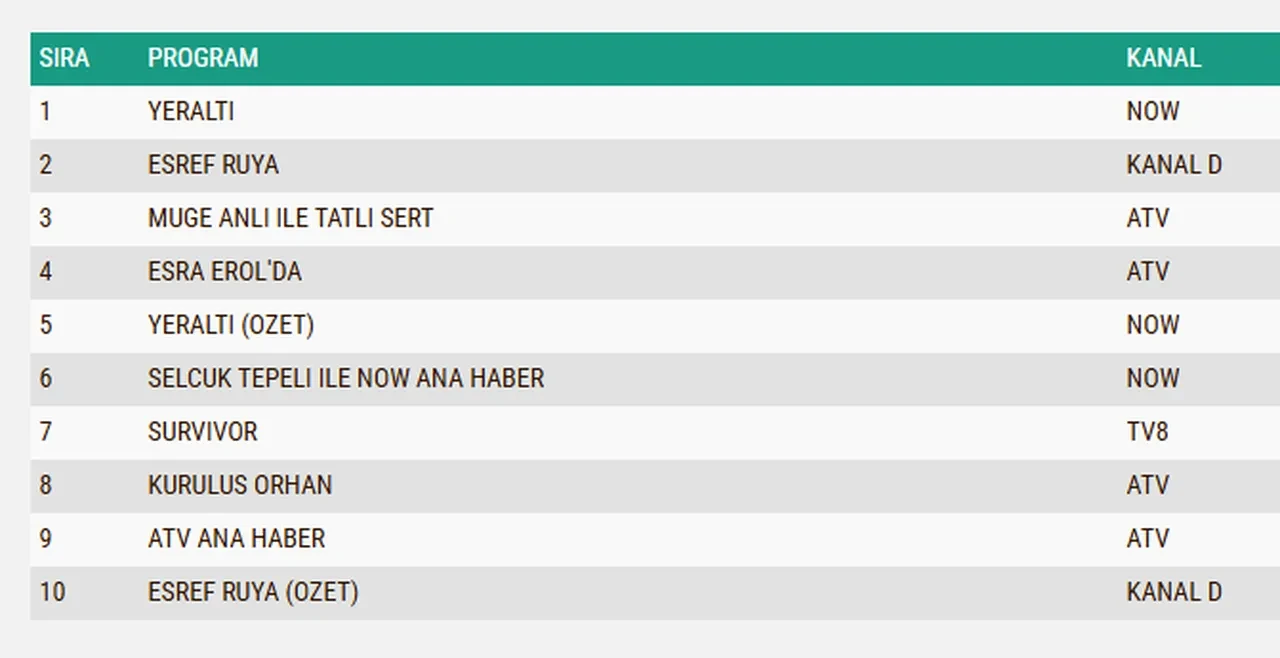1280x658 pixels.
Task: Click the SURVIVOR program name
Action: coord(202,432)
